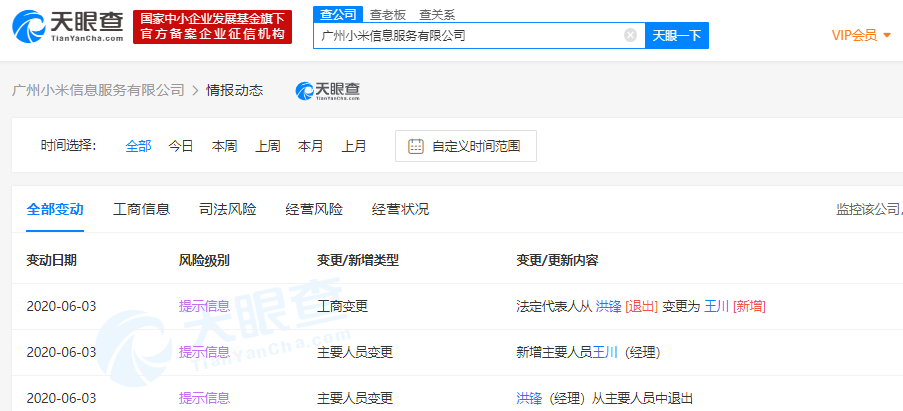This screenshot has width=903, height=411.
Task: Click 变更/新增类型 column header
Action: (358, 260)
